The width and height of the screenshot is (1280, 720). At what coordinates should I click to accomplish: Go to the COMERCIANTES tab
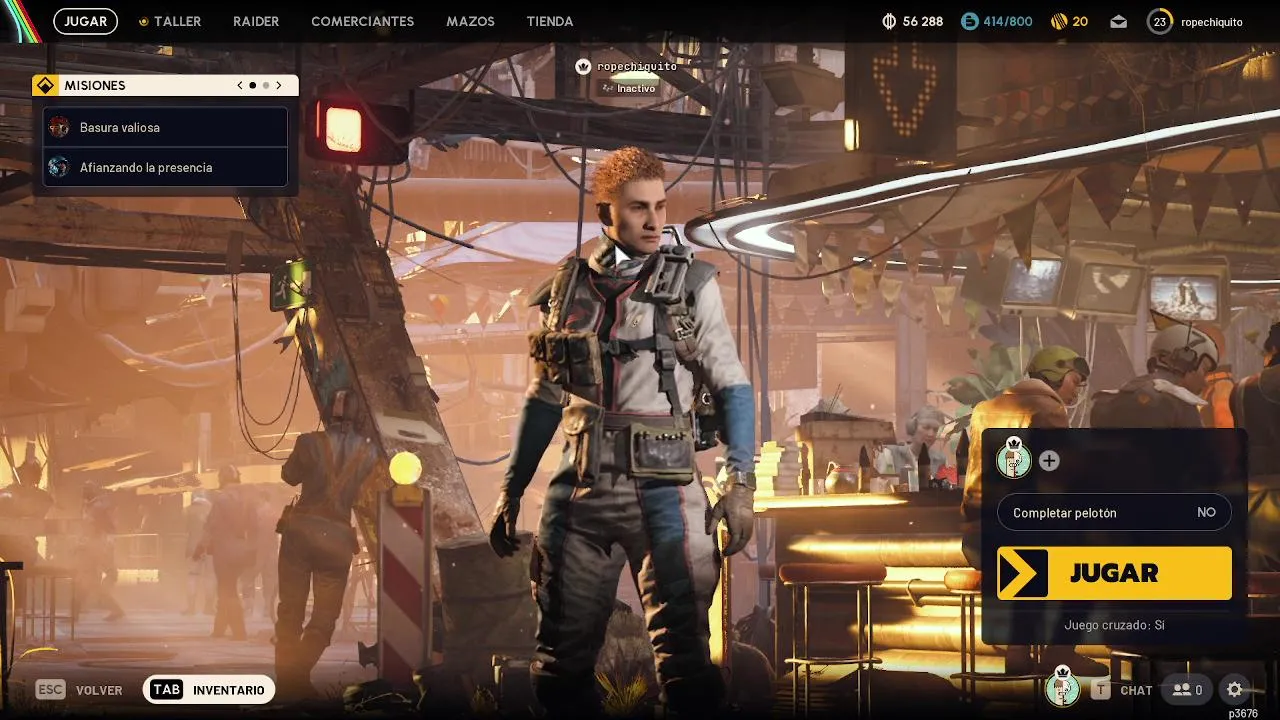(x=362, y=21)
